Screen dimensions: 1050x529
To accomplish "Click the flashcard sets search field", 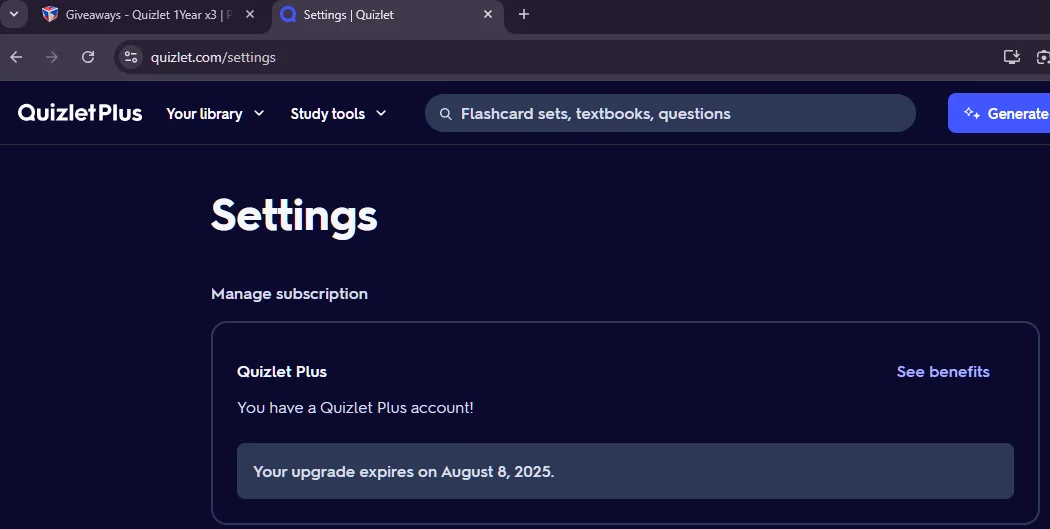I will (670, 113).
